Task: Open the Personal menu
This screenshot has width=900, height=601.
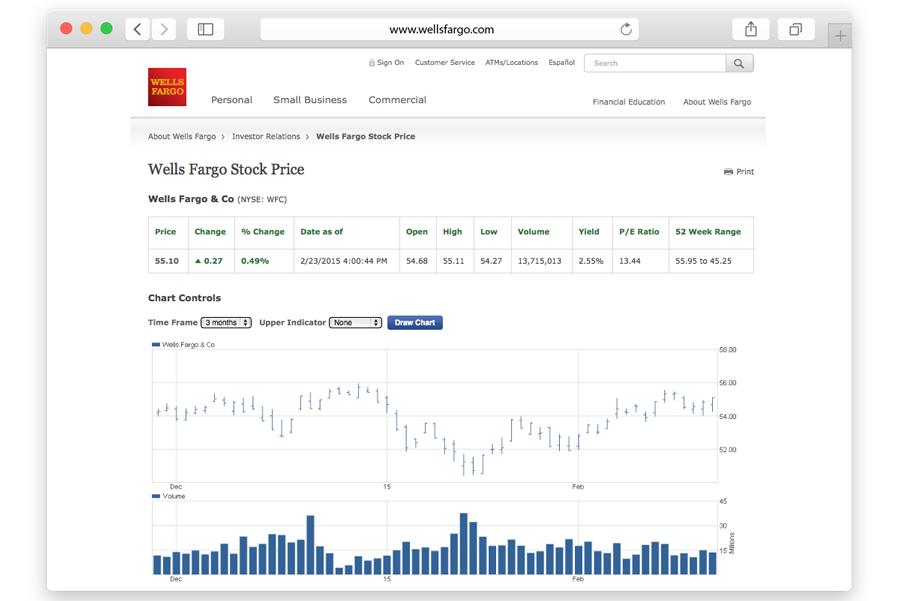Action: [x=231, y=100]
